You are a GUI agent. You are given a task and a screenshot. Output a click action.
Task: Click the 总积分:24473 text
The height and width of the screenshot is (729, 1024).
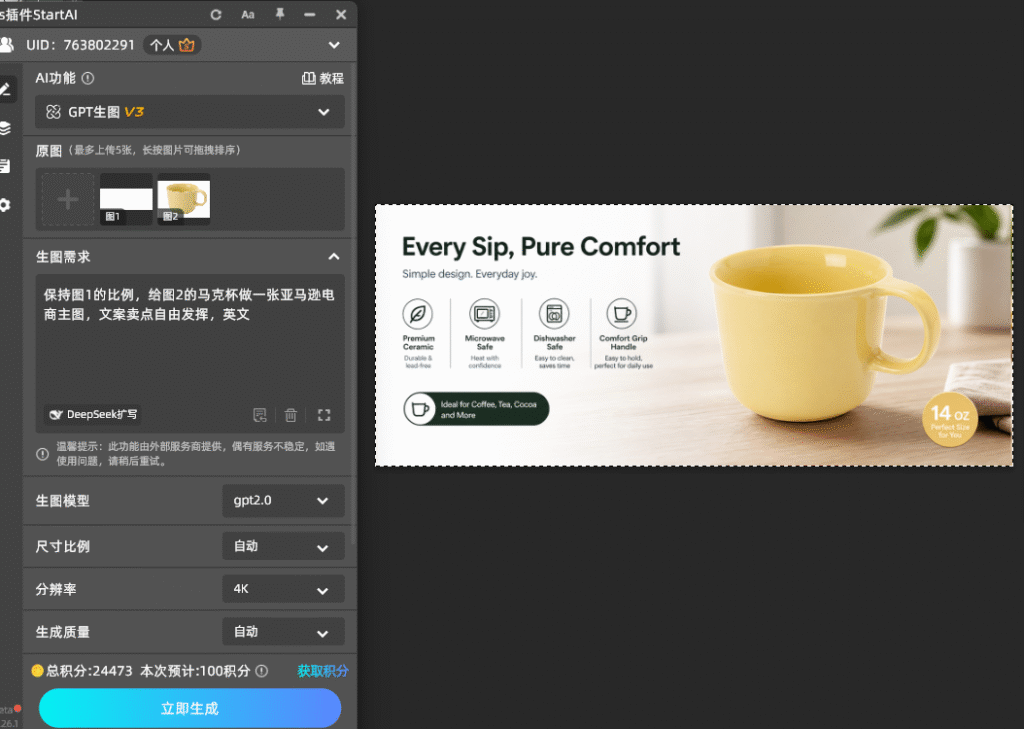(x=89, y=671)
